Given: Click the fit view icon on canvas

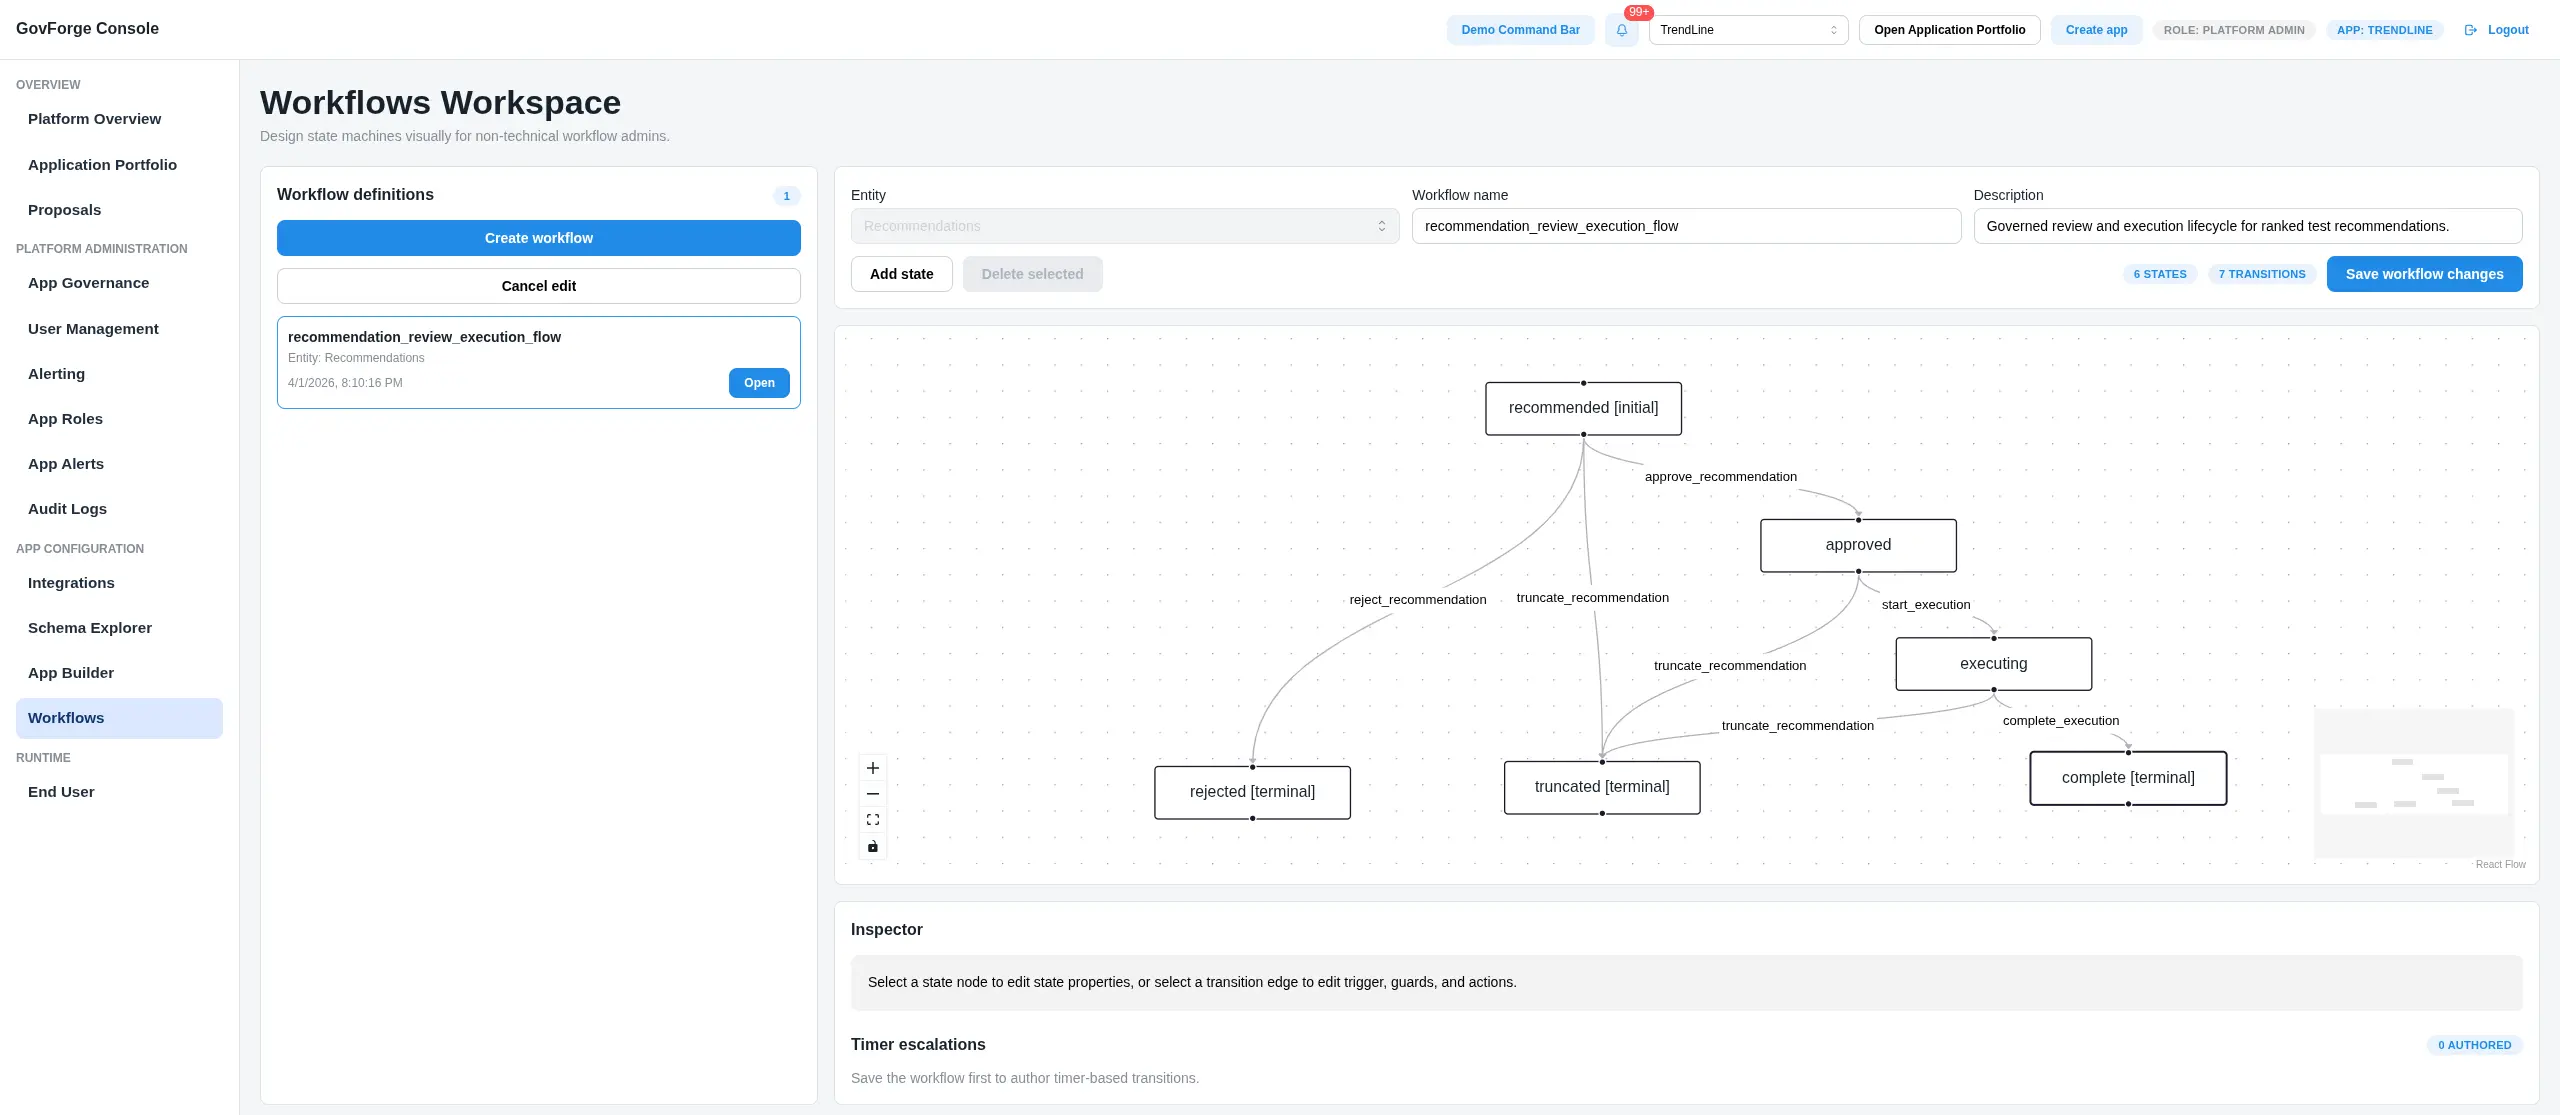Looking at the screenshot, I should tap(873, 820).
